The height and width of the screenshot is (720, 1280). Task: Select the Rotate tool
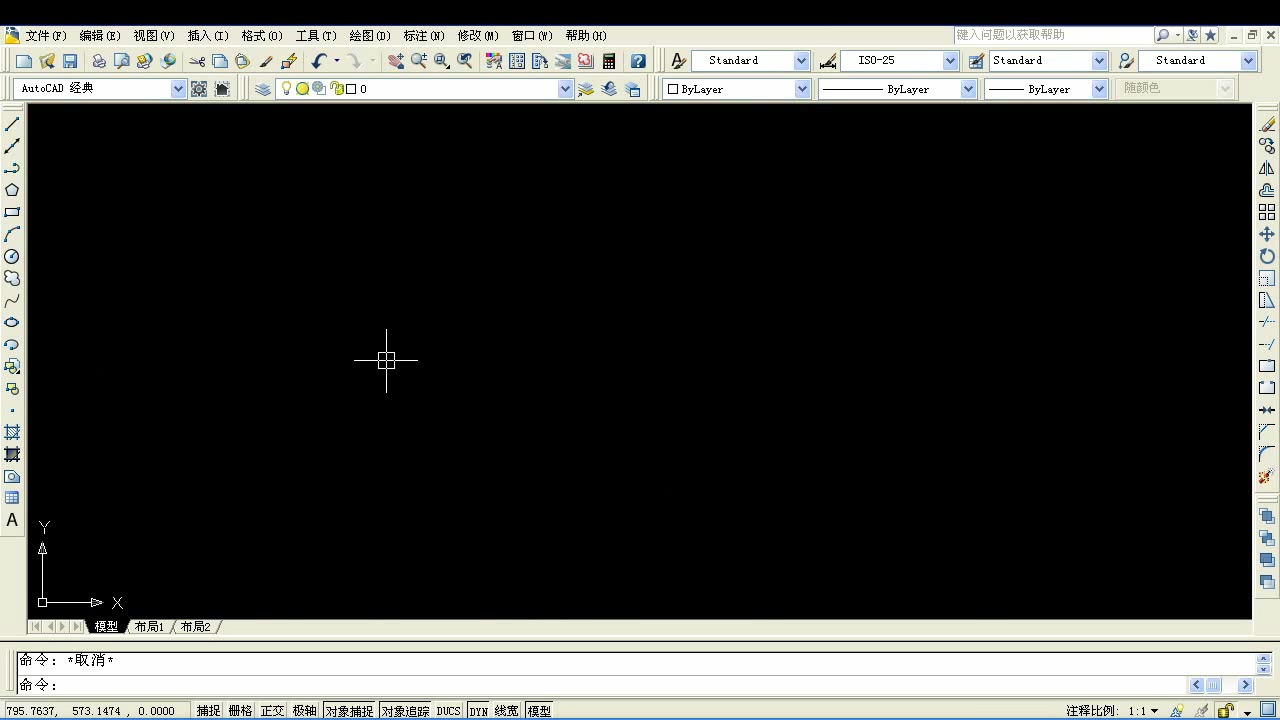(x=1267, y=256)
